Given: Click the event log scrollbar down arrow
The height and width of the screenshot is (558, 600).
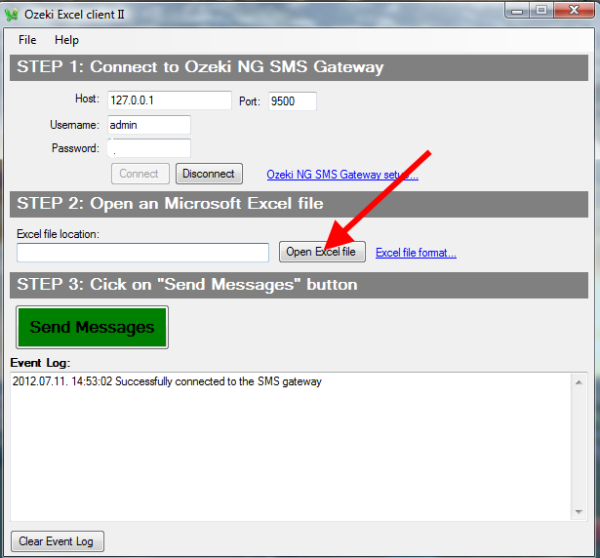Looking at the screenshot, I should point(579,512).
